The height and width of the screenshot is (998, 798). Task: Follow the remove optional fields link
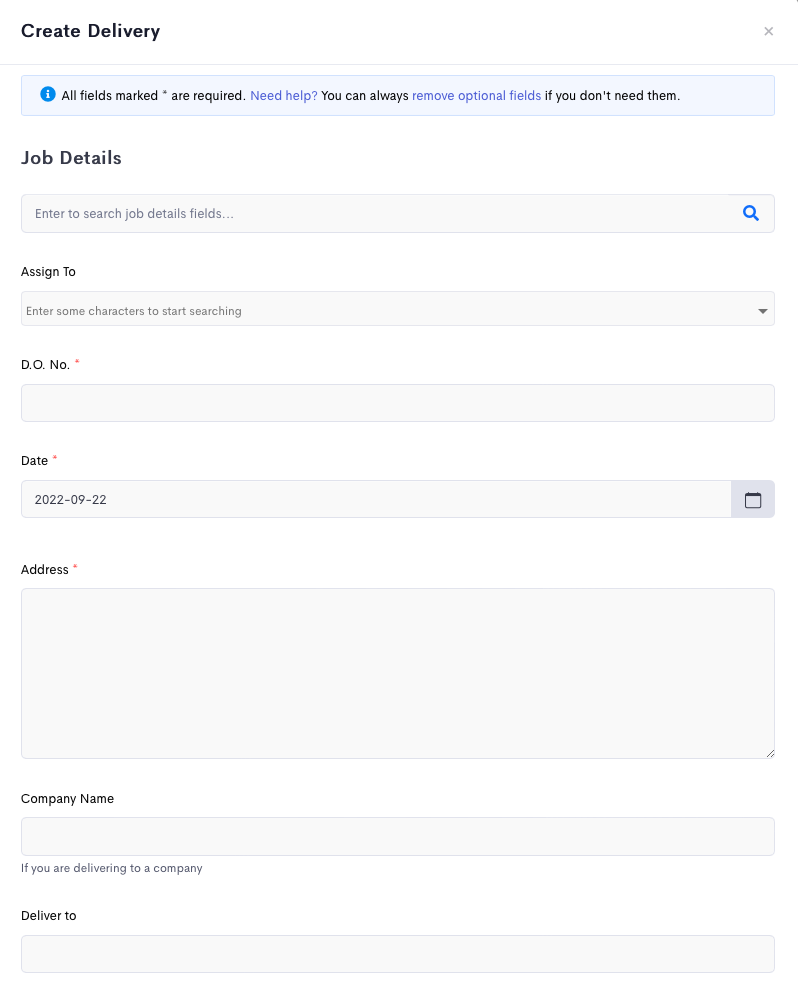point(477,95)
